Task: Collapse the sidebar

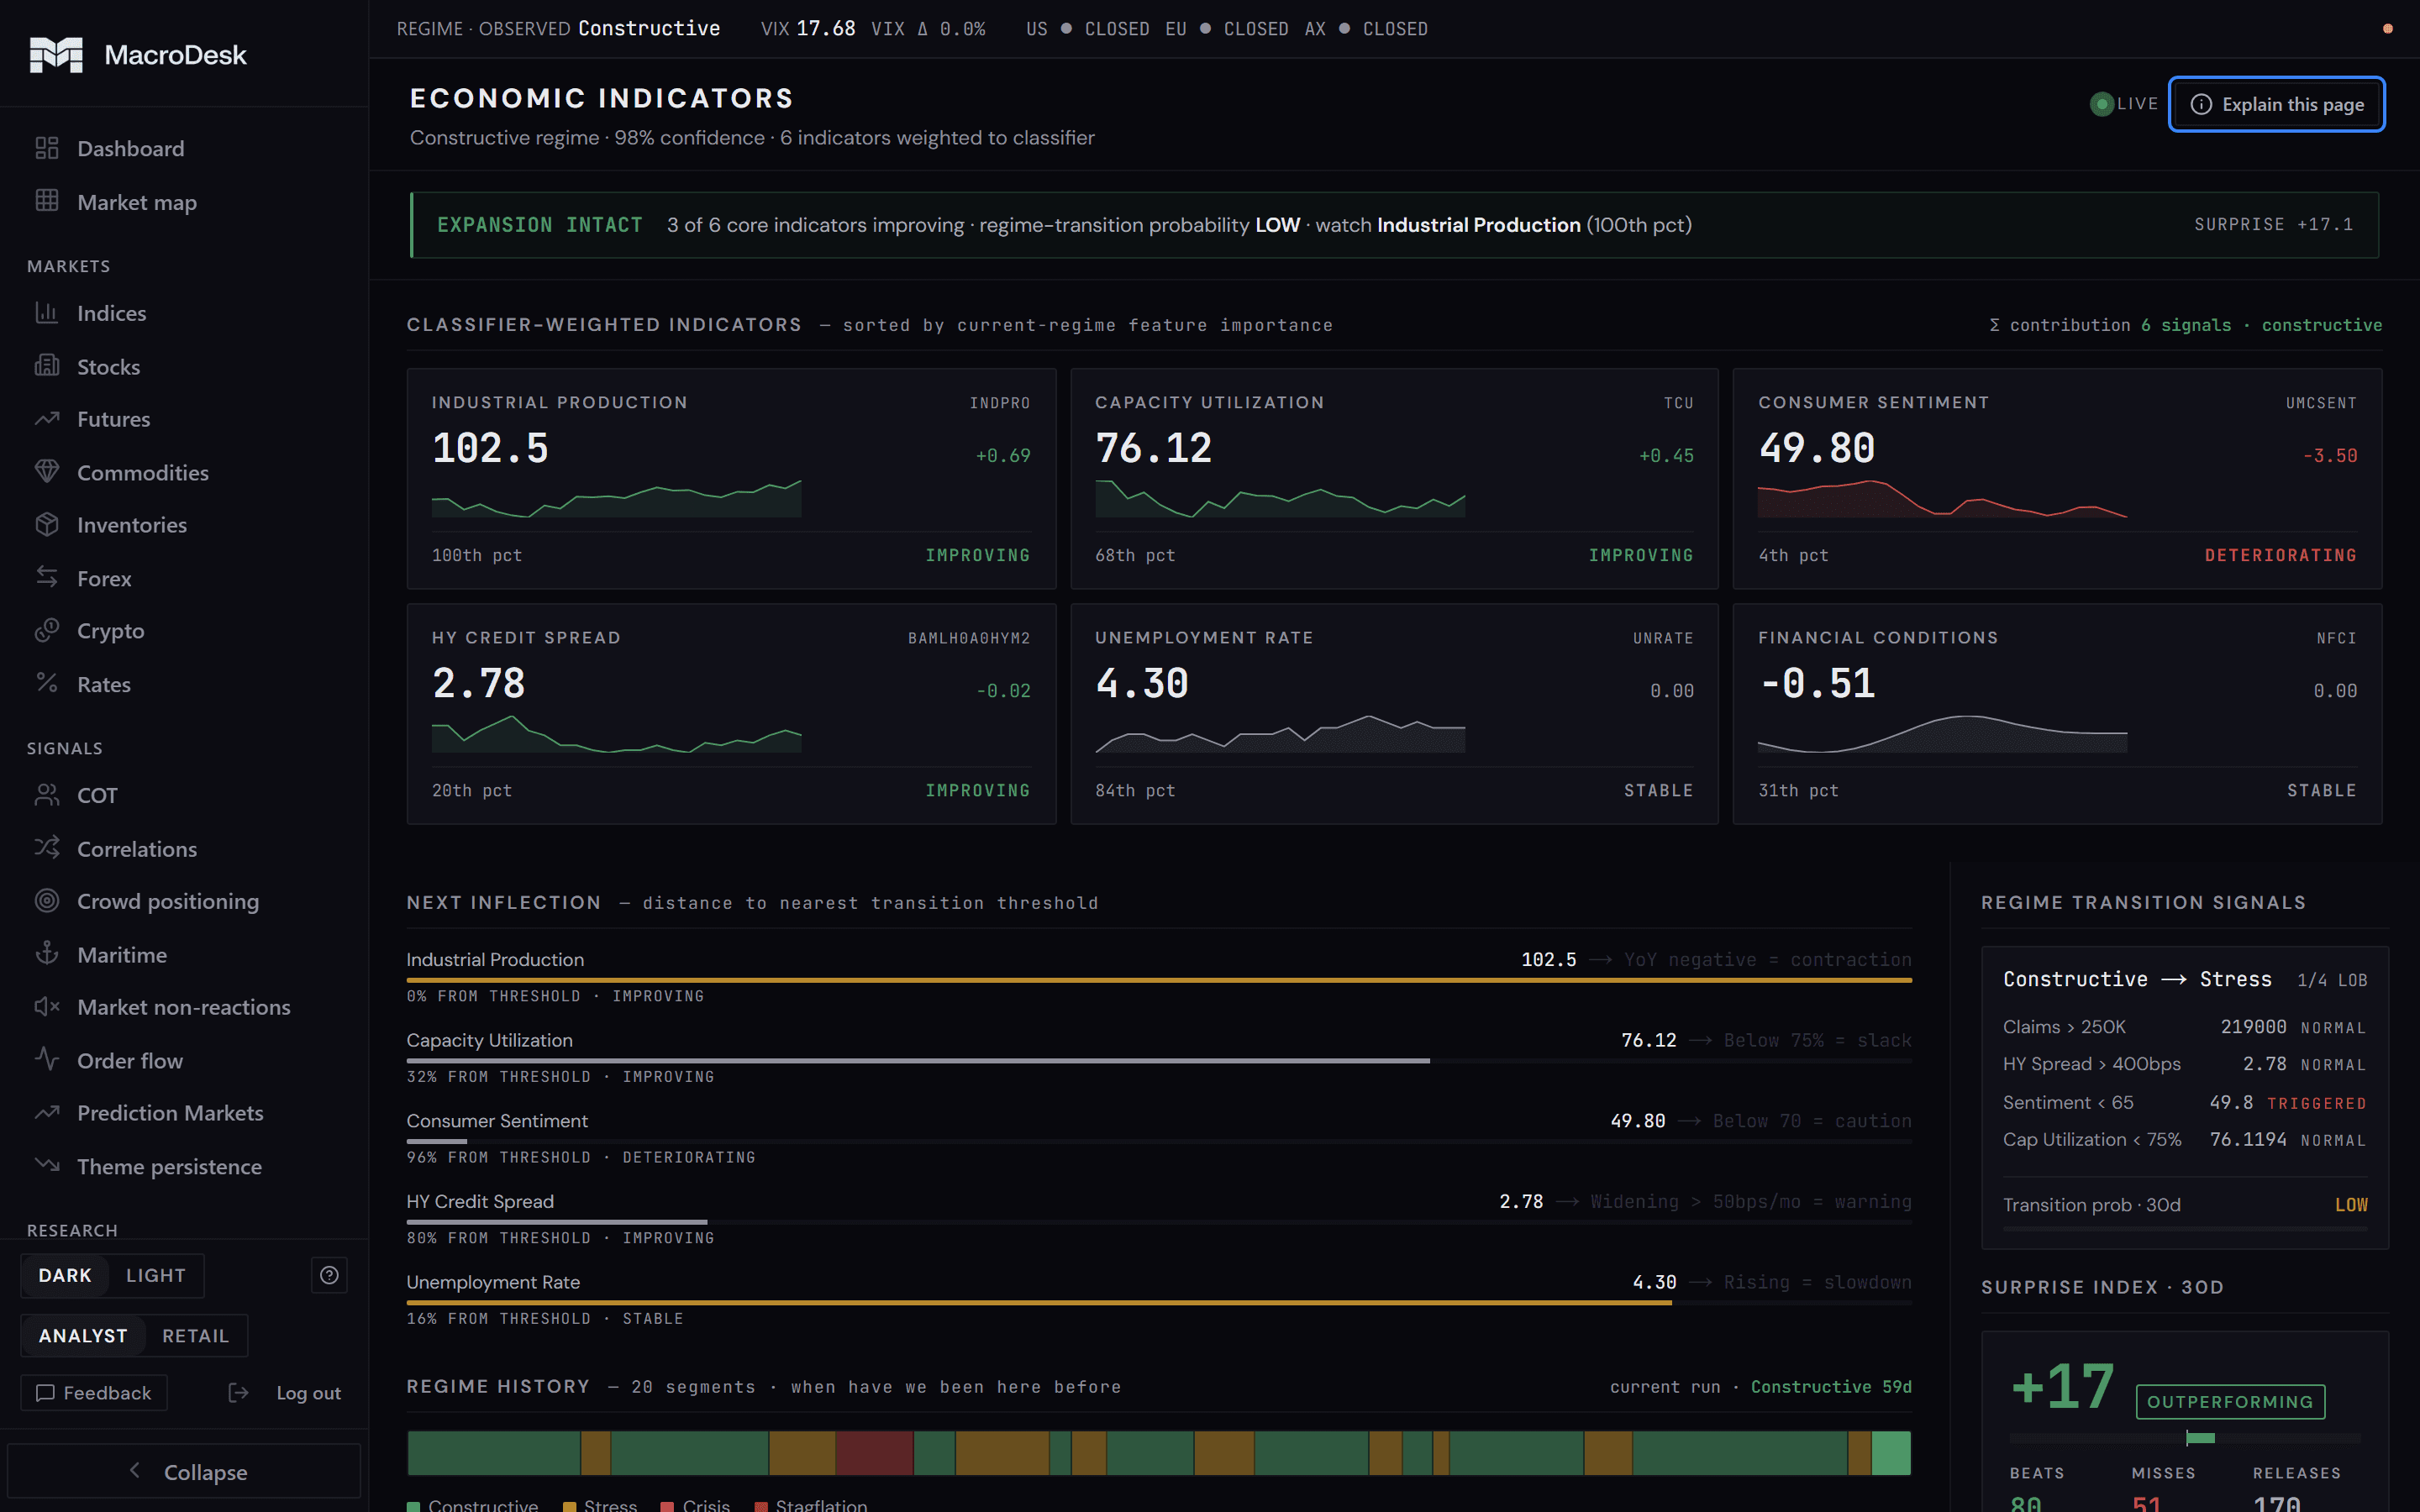Action: point(184,1471)
